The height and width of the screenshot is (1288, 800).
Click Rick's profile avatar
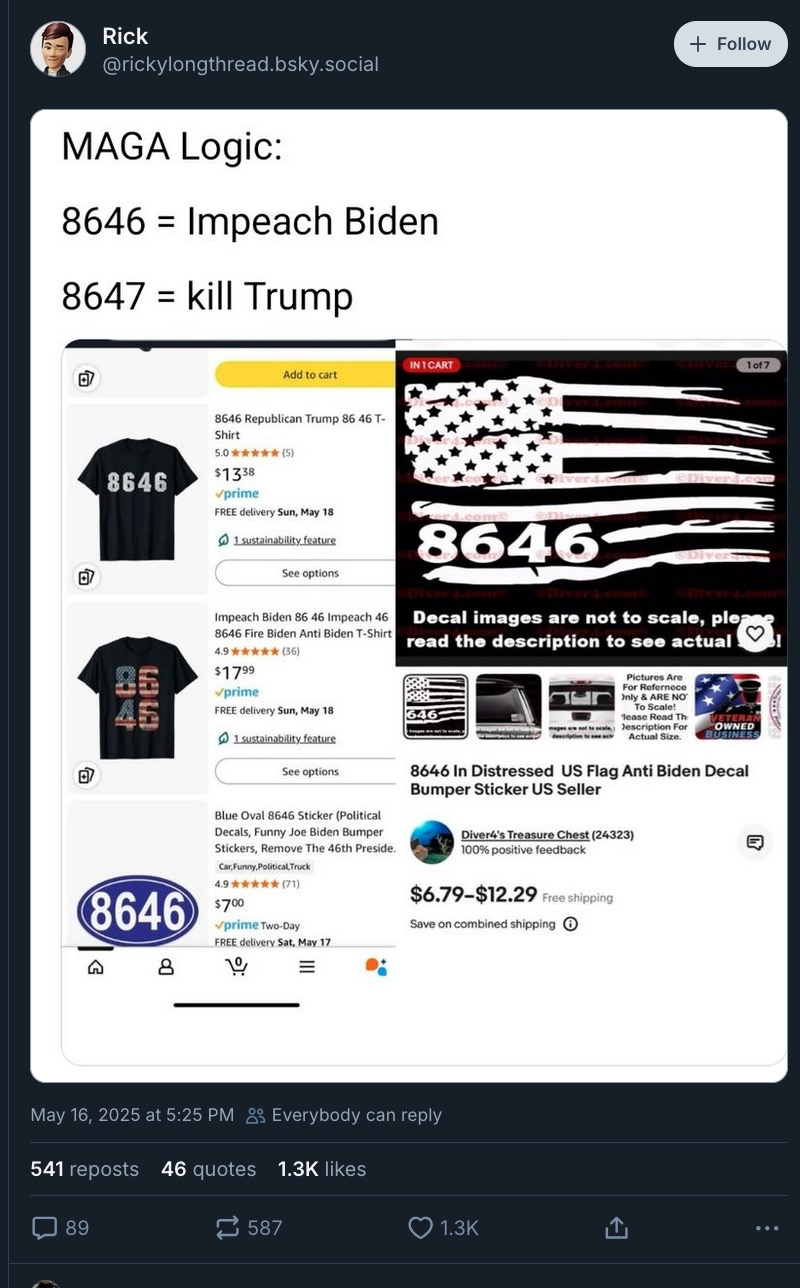58,48
